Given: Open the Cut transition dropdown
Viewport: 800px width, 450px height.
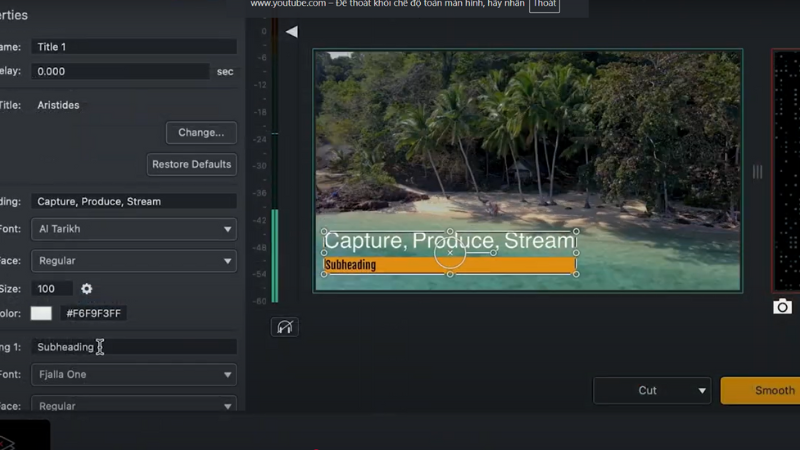Looking at the screenshot, I should pyautogui.click(x=652, y=390).
